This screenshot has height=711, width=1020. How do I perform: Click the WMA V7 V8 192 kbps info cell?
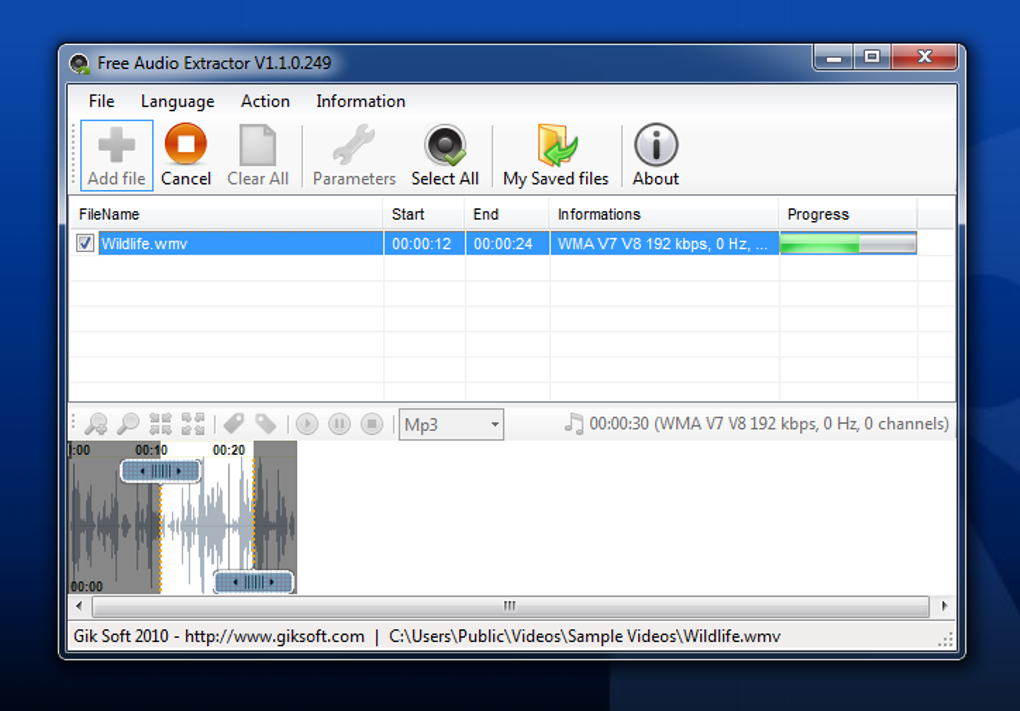663,244
